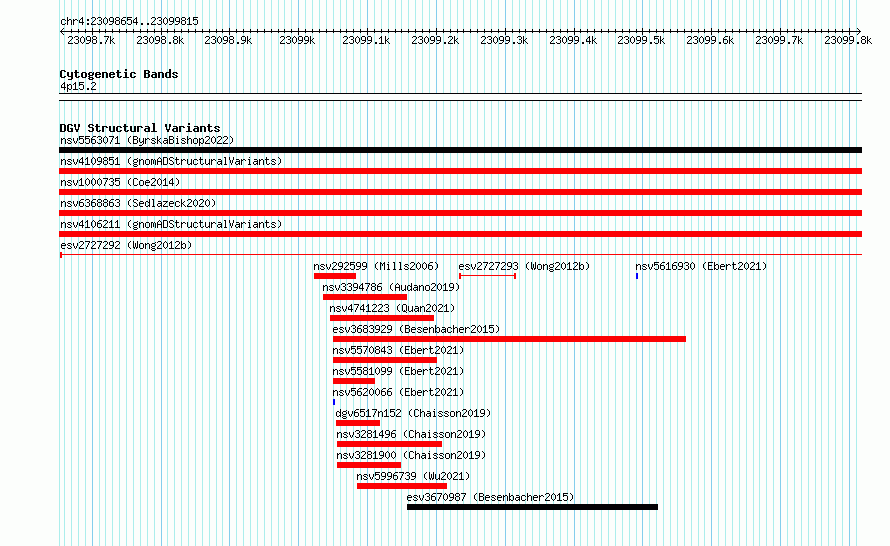This screenshot has width=890, height=546.
Task: Click the red nsv5581099 bar
Action: click(x=354, y=381)
